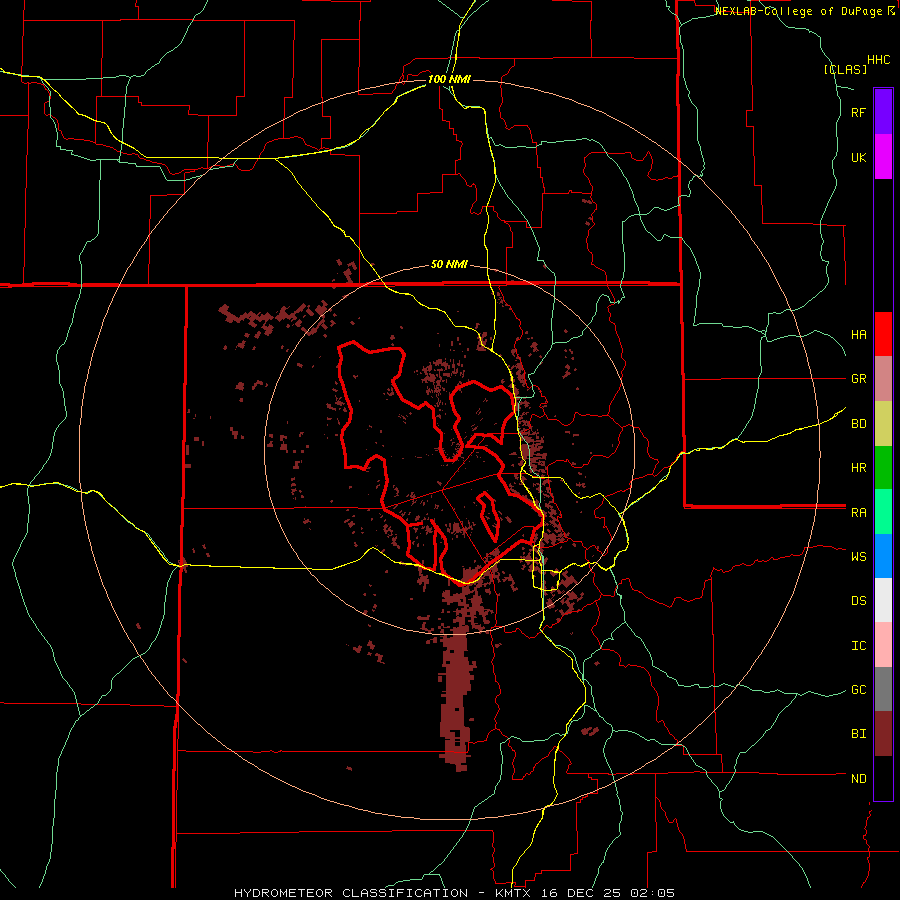900x900 pixels.
Task: Click the blue WS color swatch
Action: [883, 556]
